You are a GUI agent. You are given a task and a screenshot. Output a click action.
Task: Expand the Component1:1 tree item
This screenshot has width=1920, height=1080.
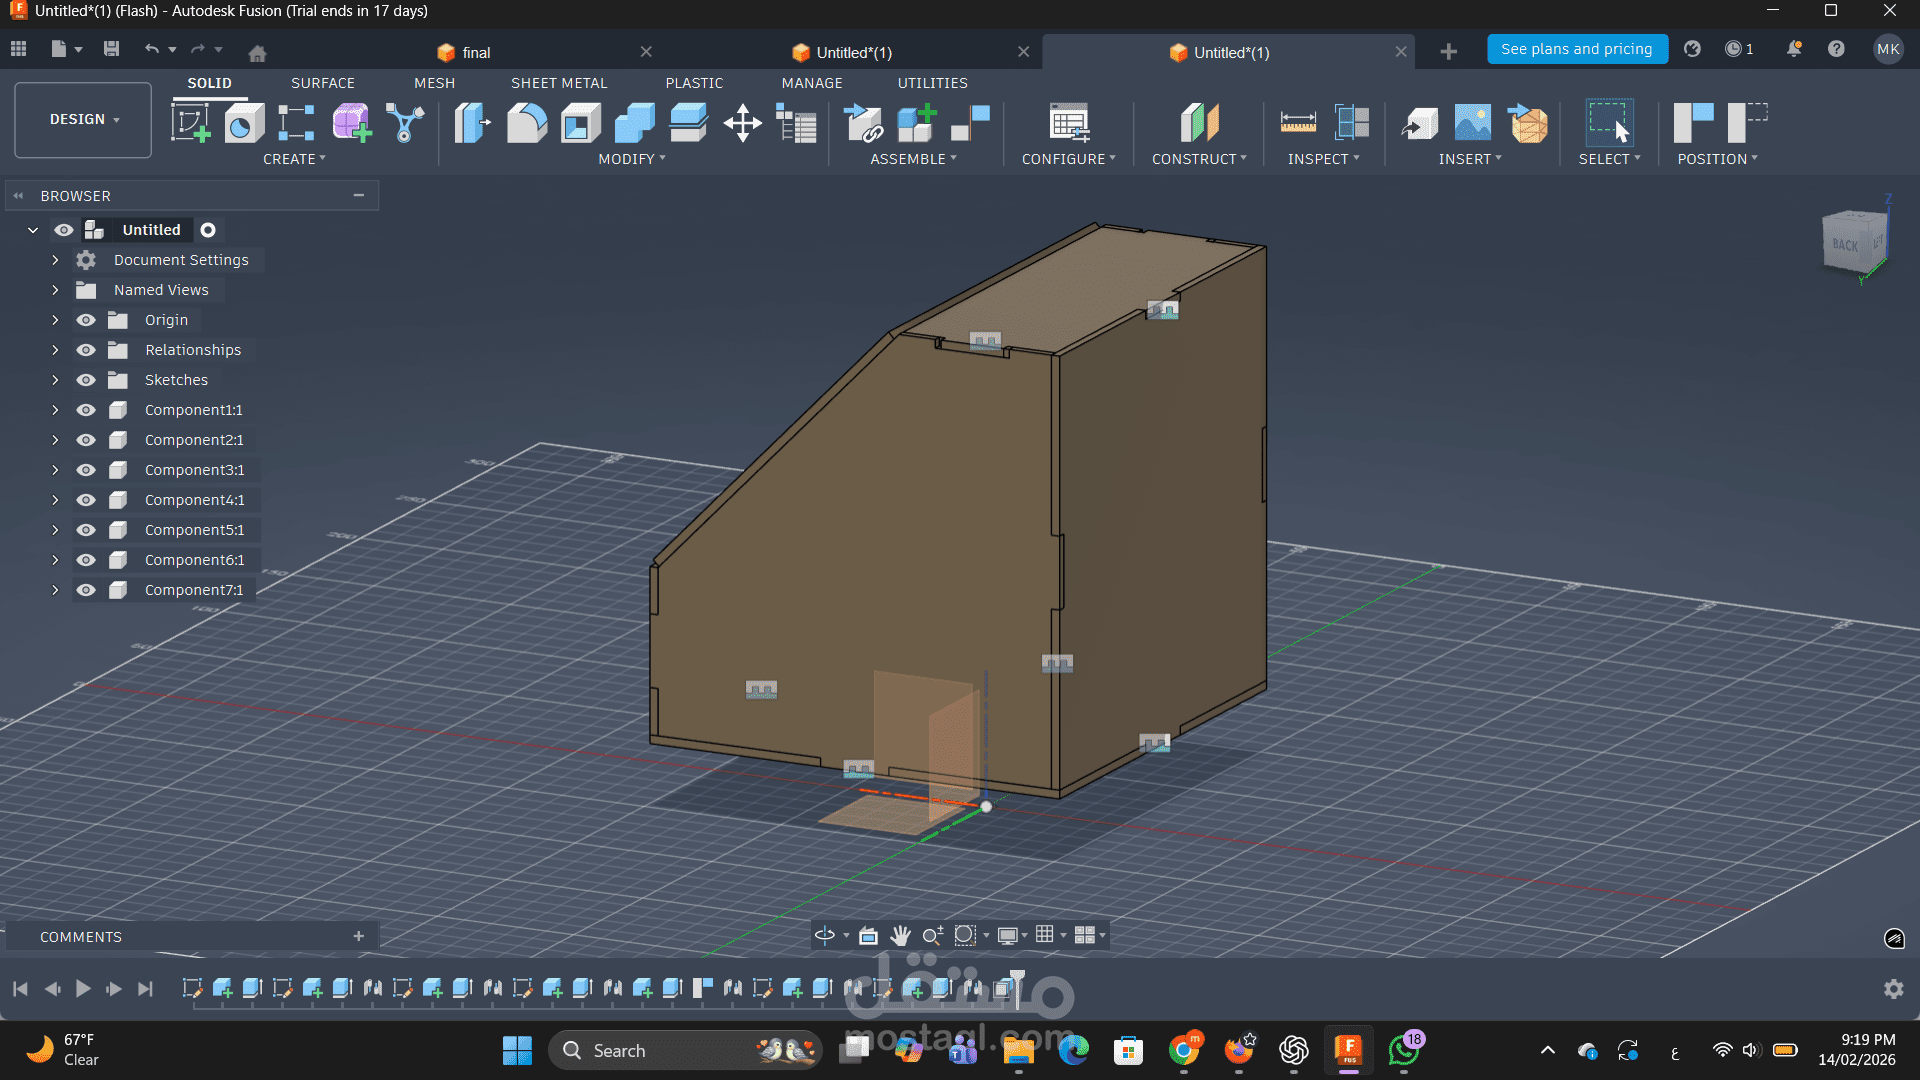[x=55, y=410]
